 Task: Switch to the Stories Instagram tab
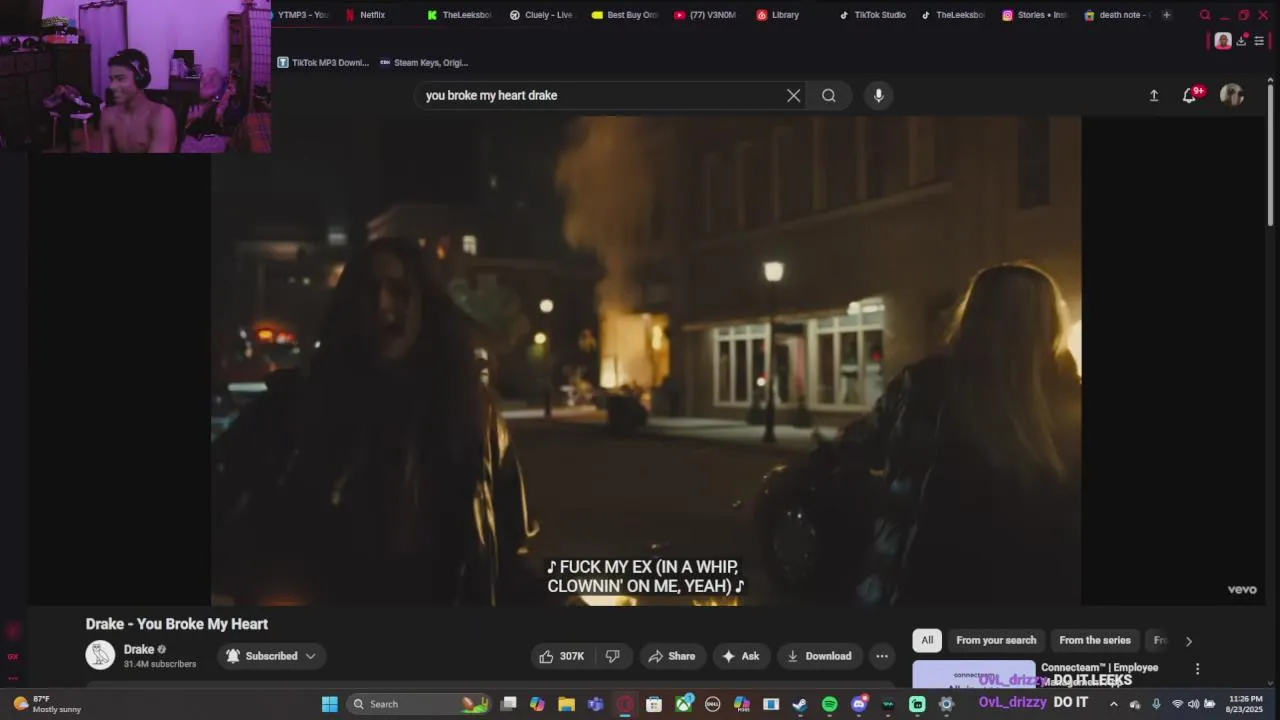pos(1036,15)
